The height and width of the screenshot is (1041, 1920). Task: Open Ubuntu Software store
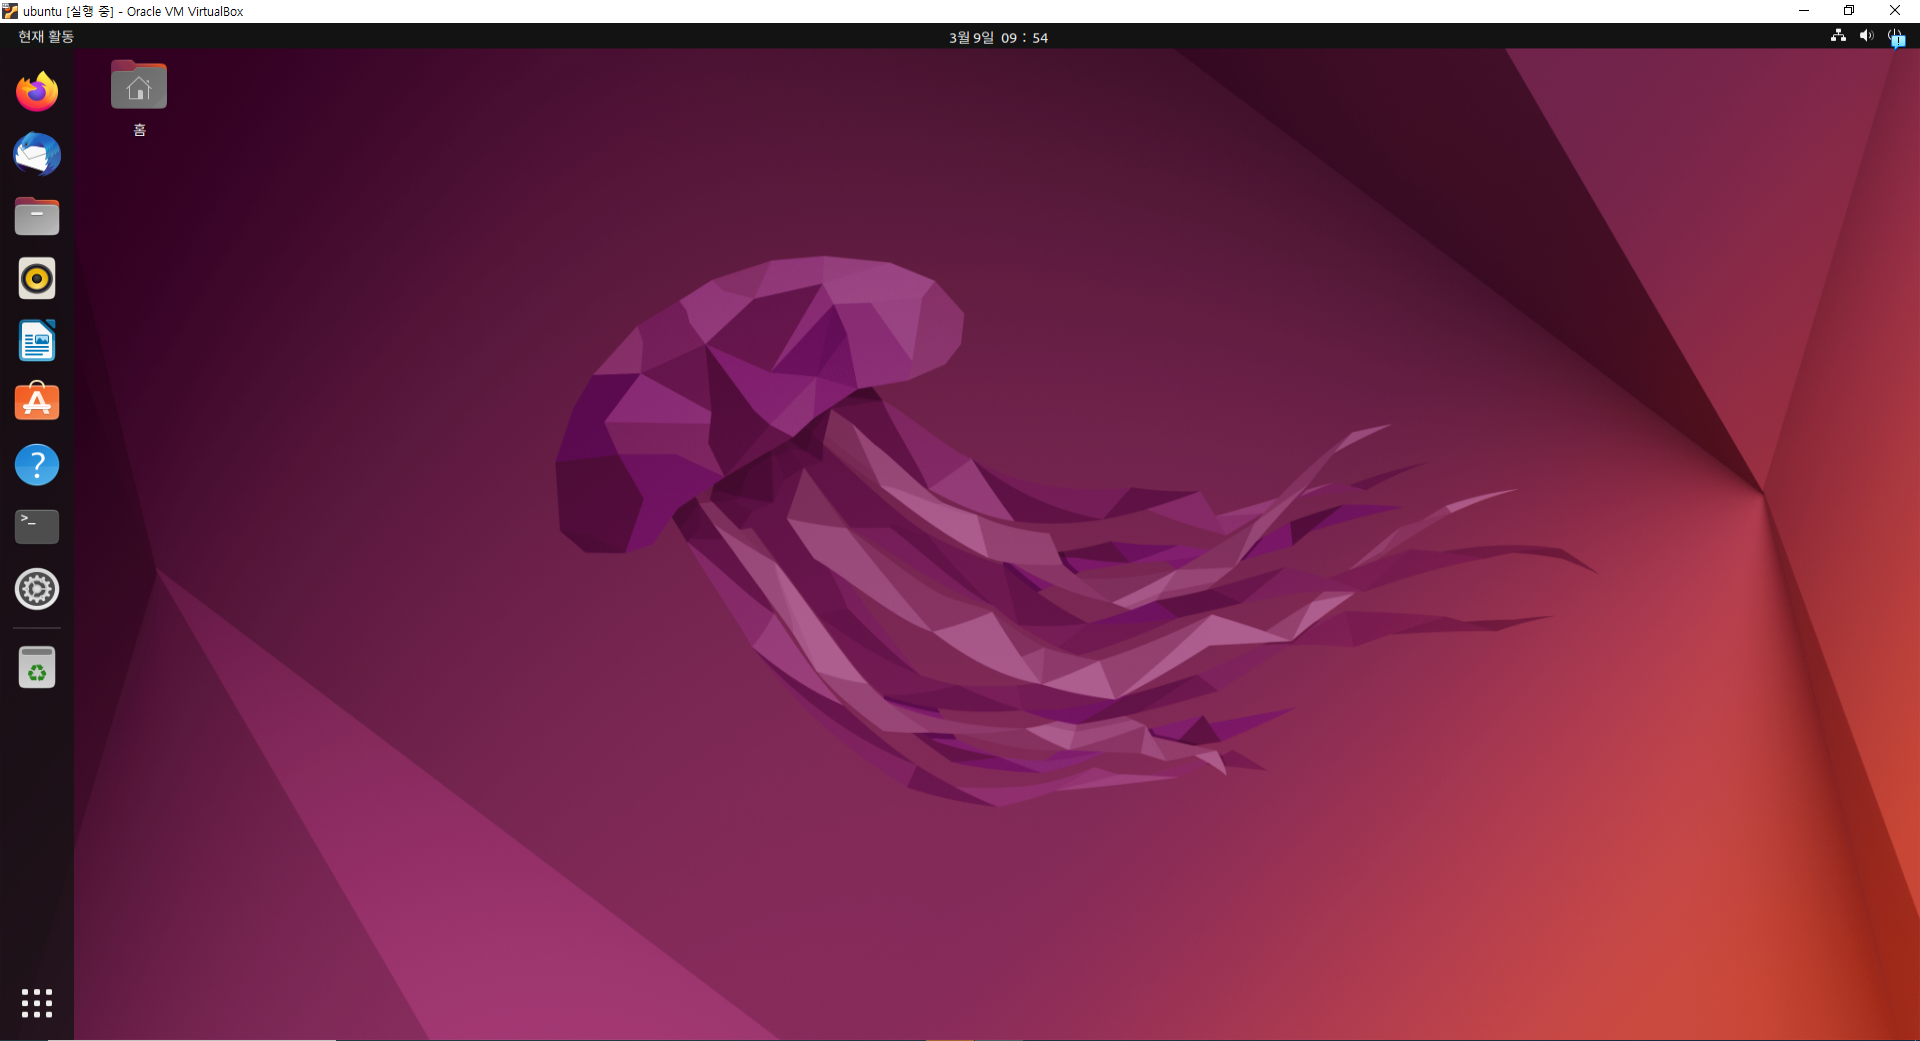[x=37, y=402]
